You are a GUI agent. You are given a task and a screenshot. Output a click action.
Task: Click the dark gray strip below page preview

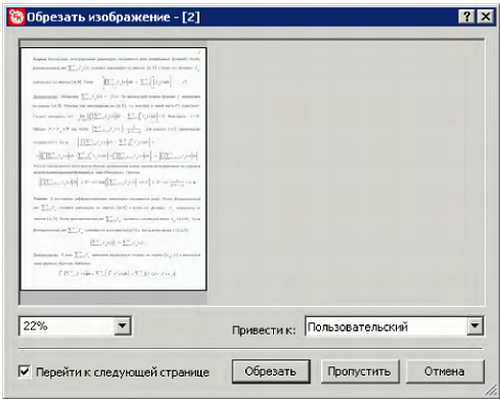click(x=113, y=298)
